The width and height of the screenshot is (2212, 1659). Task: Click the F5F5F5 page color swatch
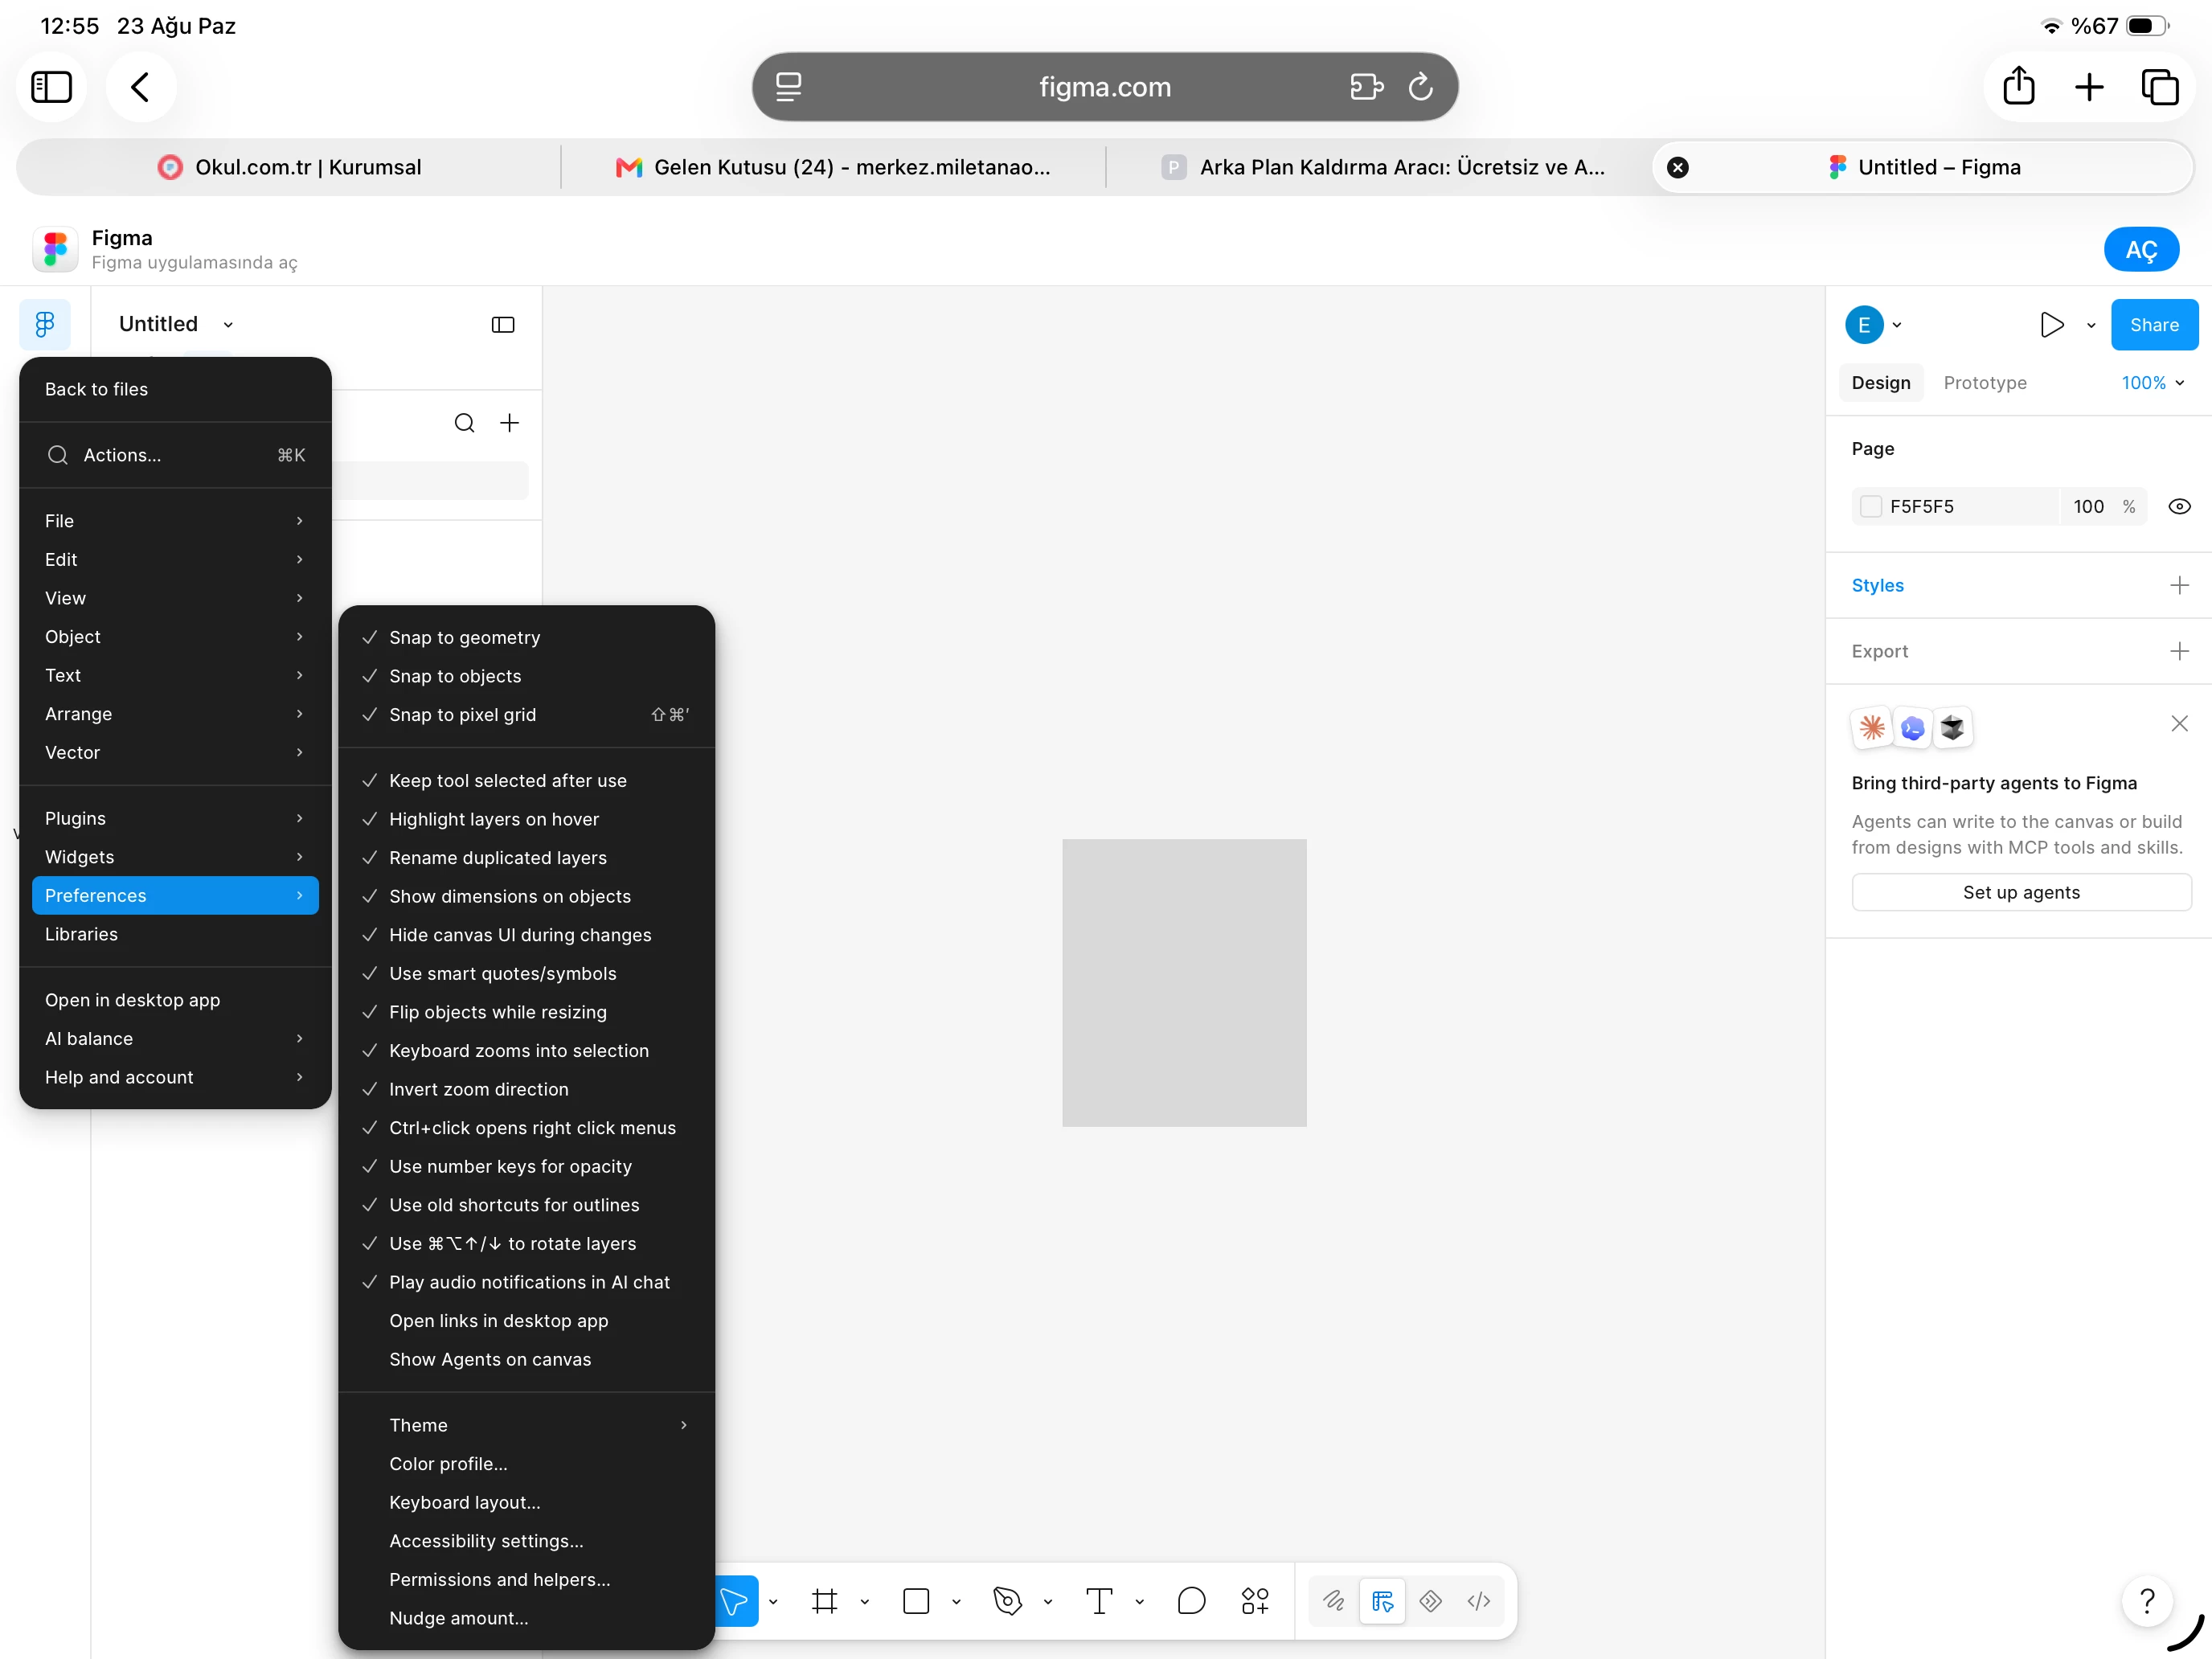point(1871,506)
